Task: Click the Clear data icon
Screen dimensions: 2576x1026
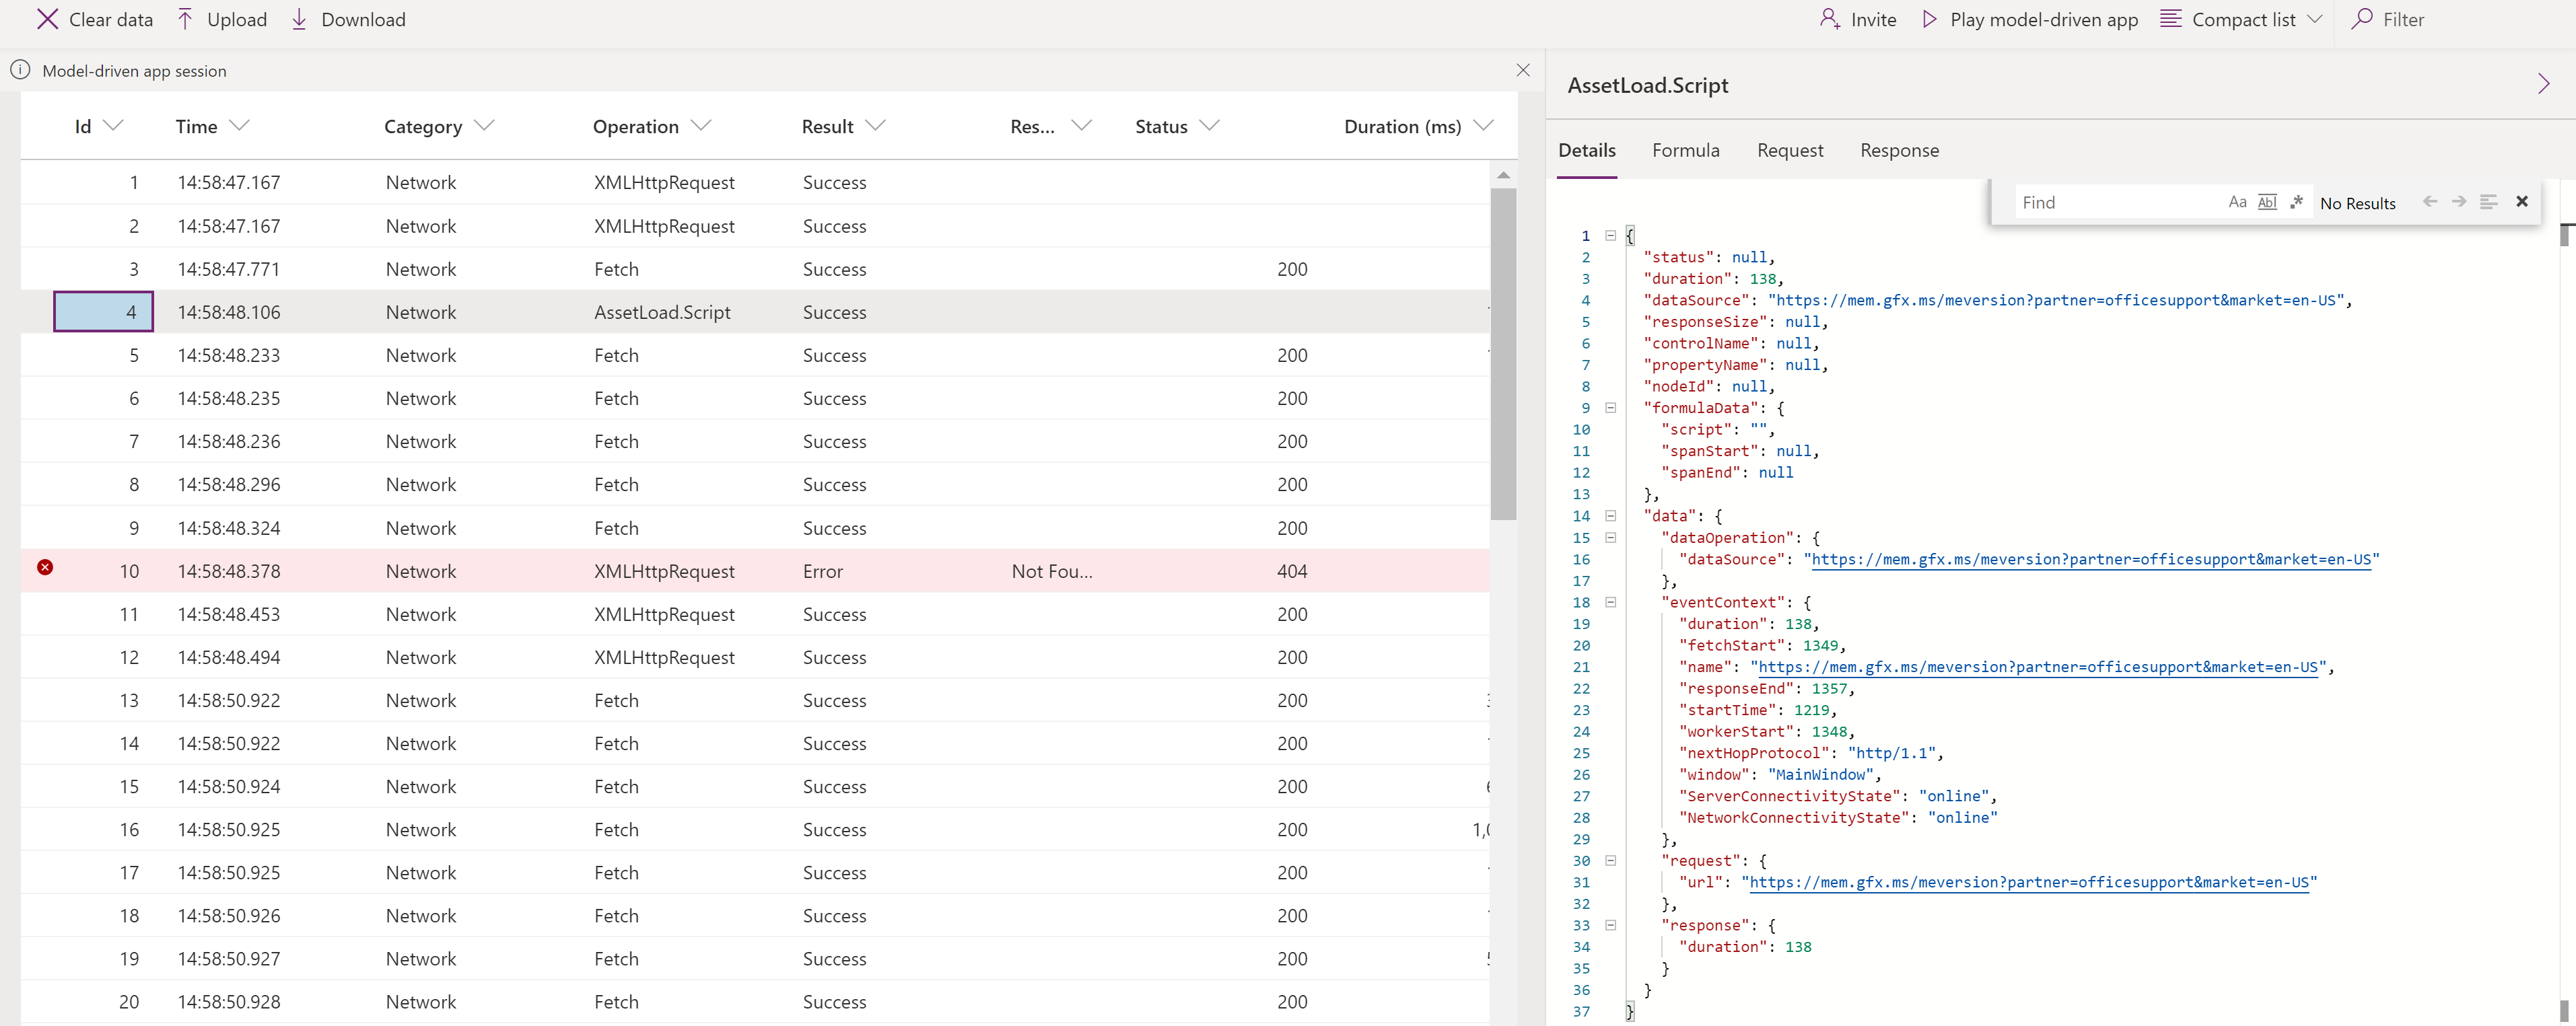Action: click(44, 18)
